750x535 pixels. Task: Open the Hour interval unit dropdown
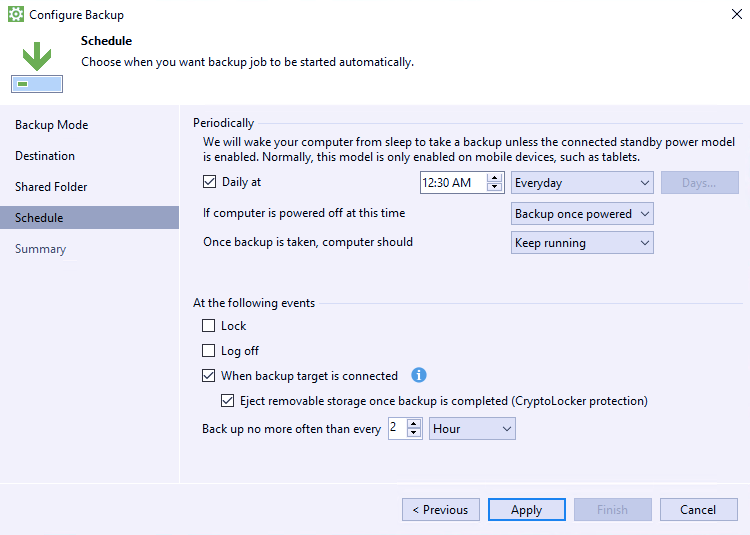pos(472,429)
